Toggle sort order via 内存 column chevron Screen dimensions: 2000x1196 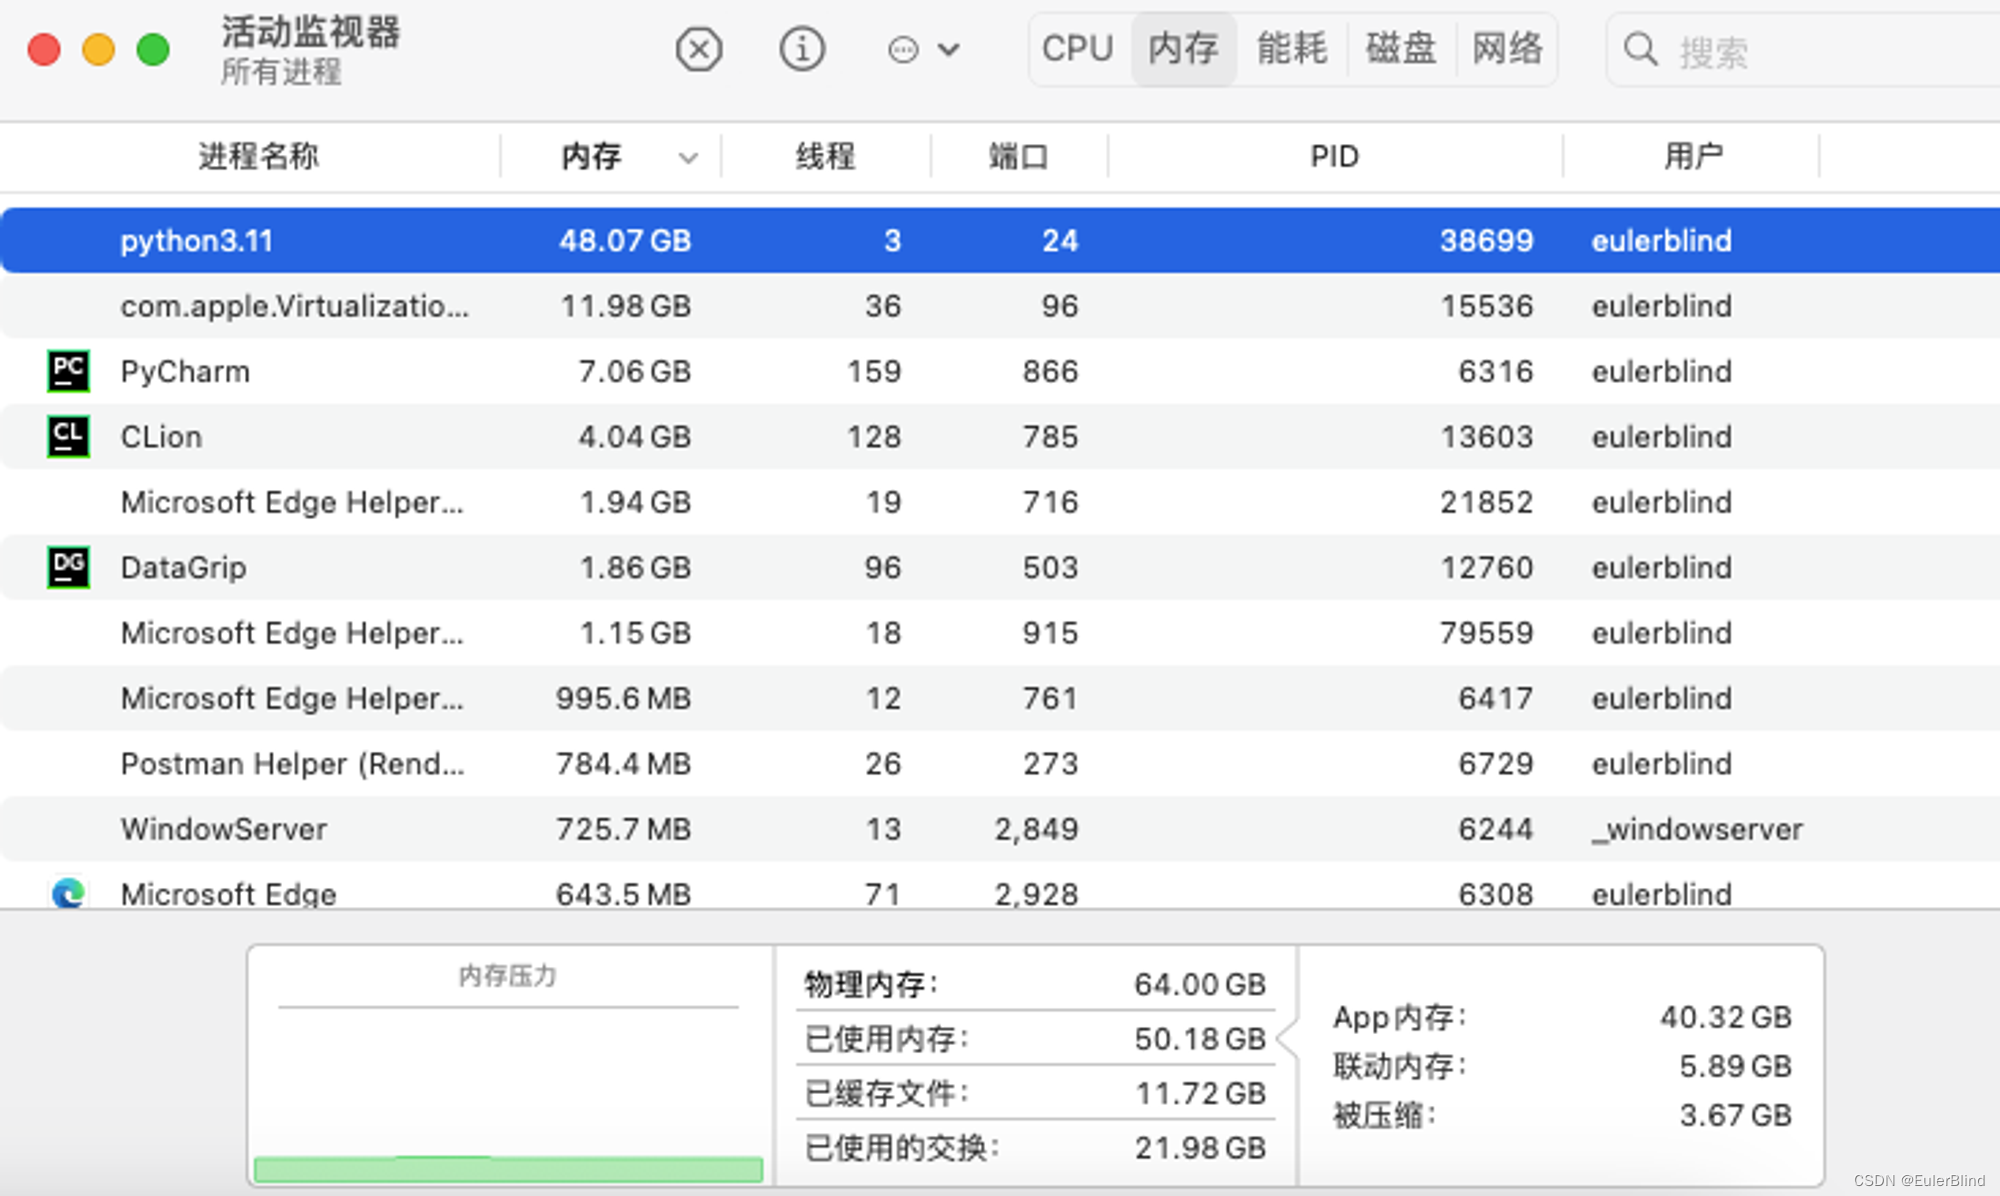coord(688,157)
